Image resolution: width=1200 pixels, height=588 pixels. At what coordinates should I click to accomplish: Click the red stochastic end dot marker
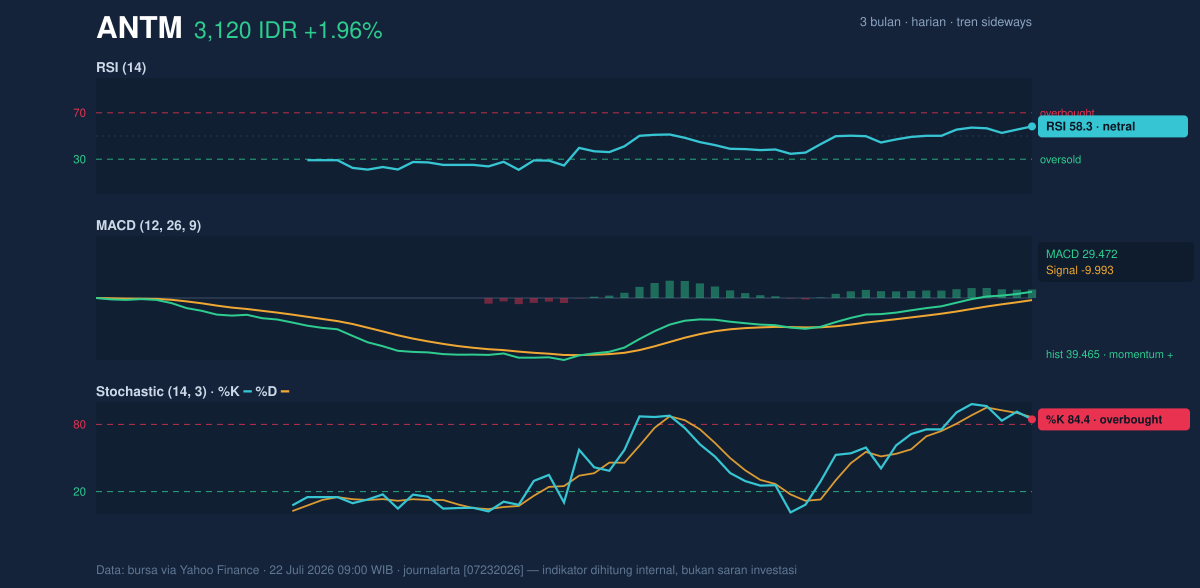(1032, 419)
